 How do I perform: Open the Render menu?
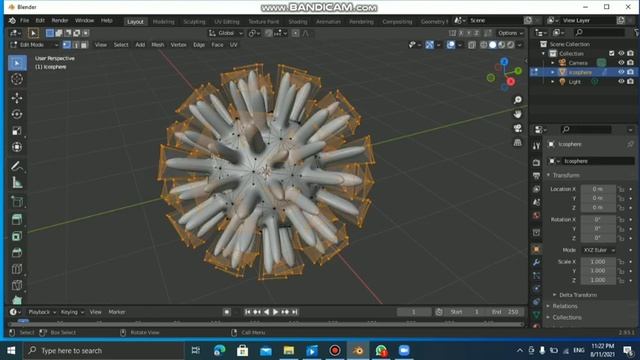(x=60, y=20)
